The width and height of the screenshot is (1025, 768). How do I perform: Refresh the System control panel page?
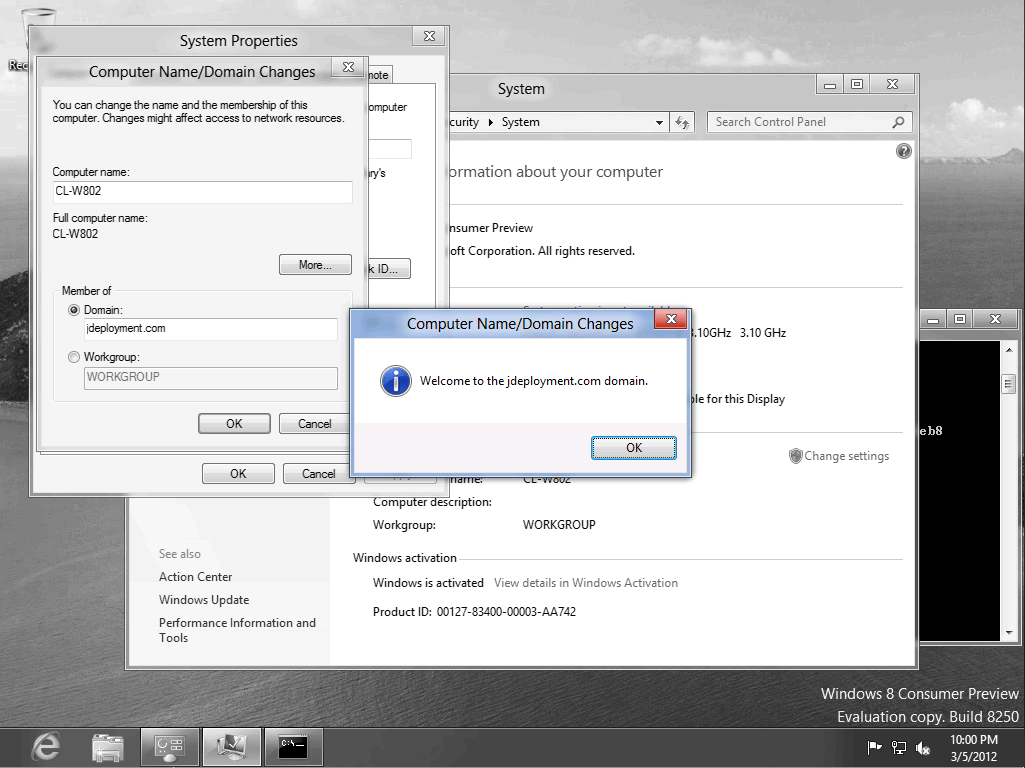[x=682, y=122]
